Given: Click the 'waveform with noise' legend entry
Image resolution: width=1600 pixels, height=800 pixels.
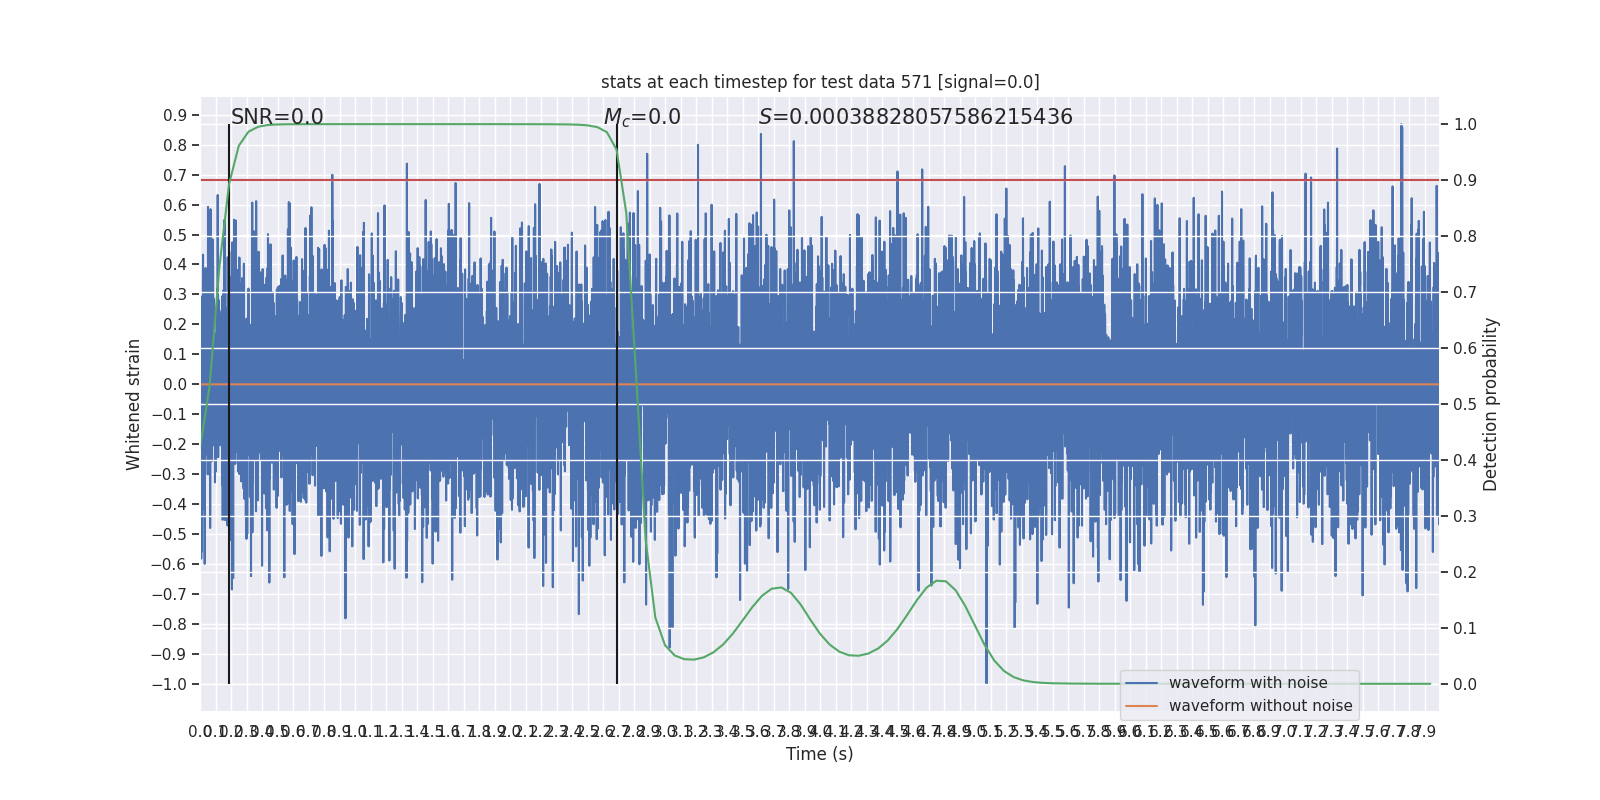Looking at the screenshot, I should tap(1248, 683).
